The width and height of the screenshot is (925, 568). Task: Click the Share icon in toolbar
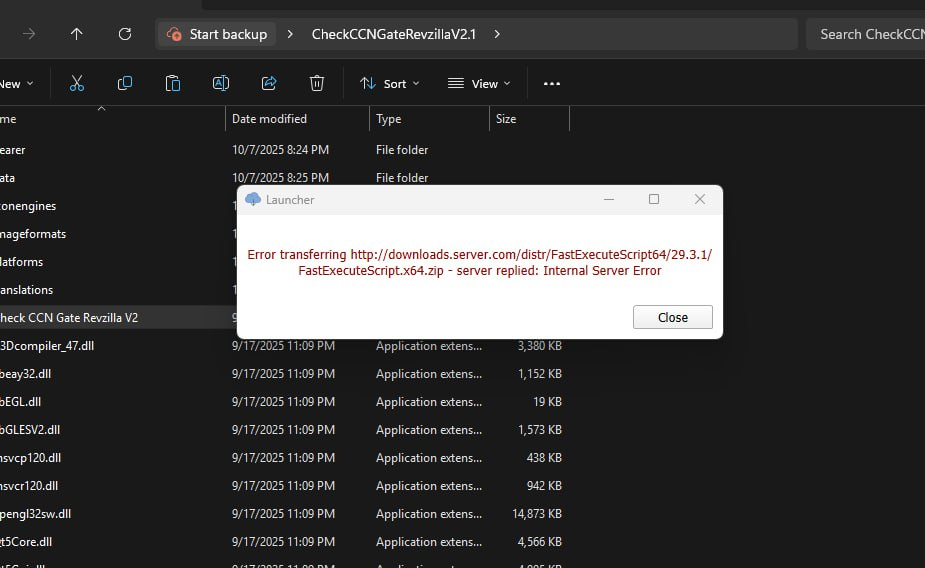click(x=269, y=84)
